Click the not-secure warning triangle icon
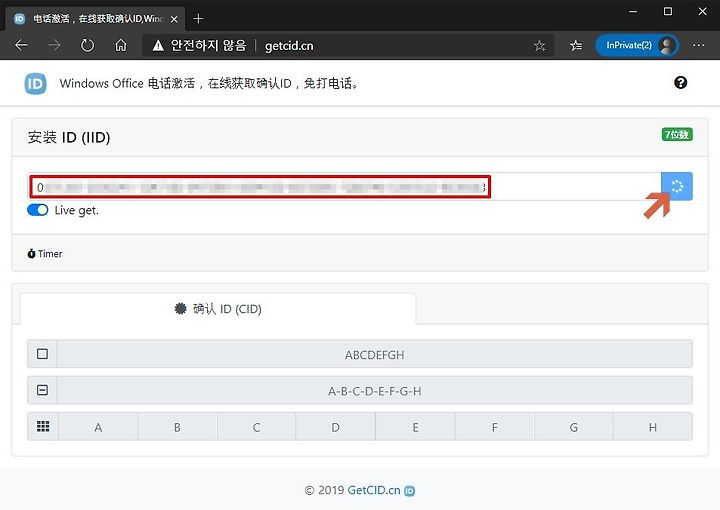 pyautogui.click(x=158, y=45)
